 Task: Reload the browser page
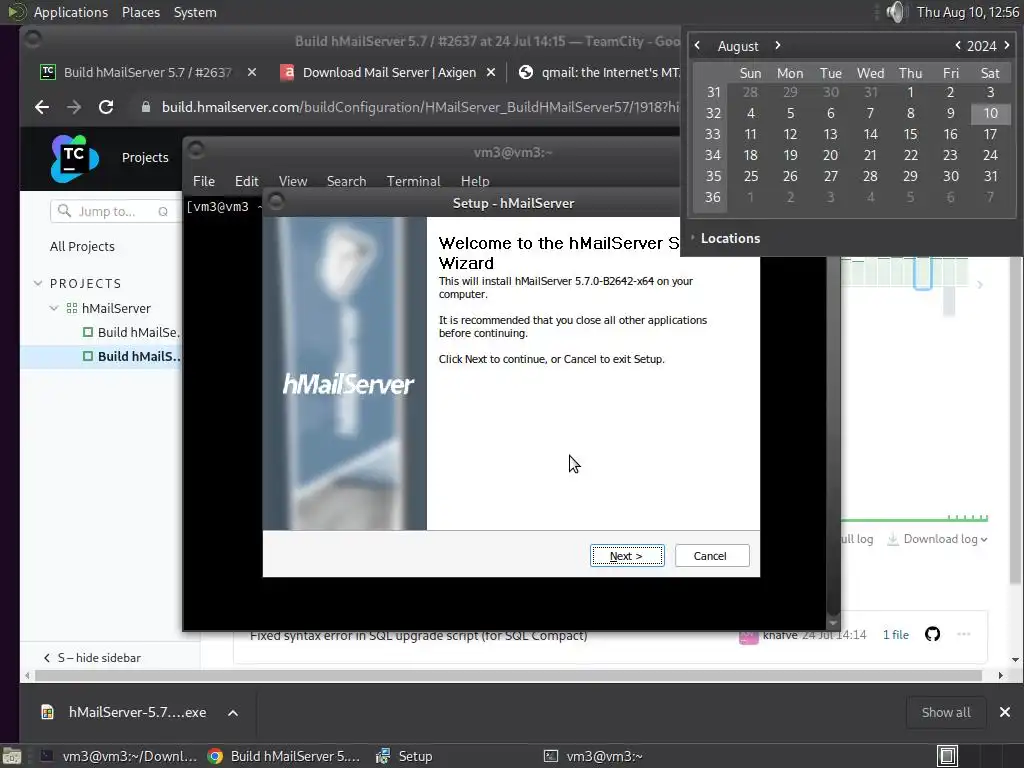pyautogui.click(x=106, y=107)
